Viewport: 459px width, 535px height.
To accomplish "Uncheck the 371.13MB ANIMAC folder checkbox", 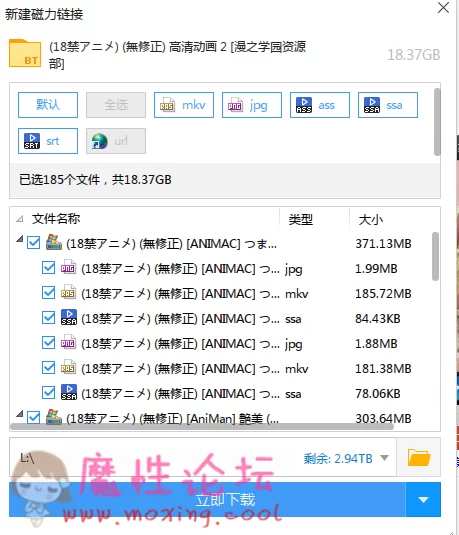I will (34, 243).
